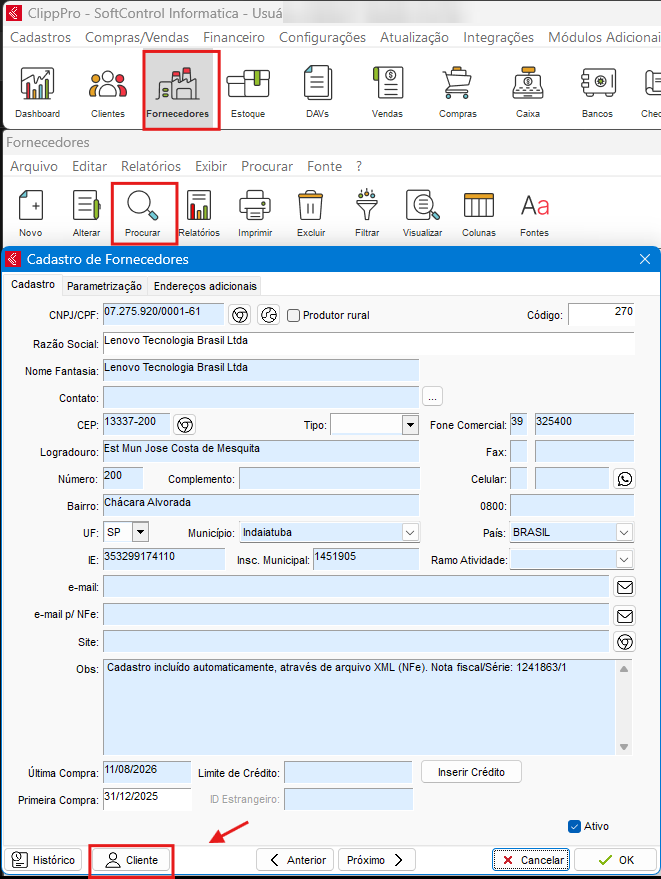Image resolution: width=661 pixels, height=879 pixels.
Task: Close the Cadastro de Fornecedores dialog
Action: [645, 259]
